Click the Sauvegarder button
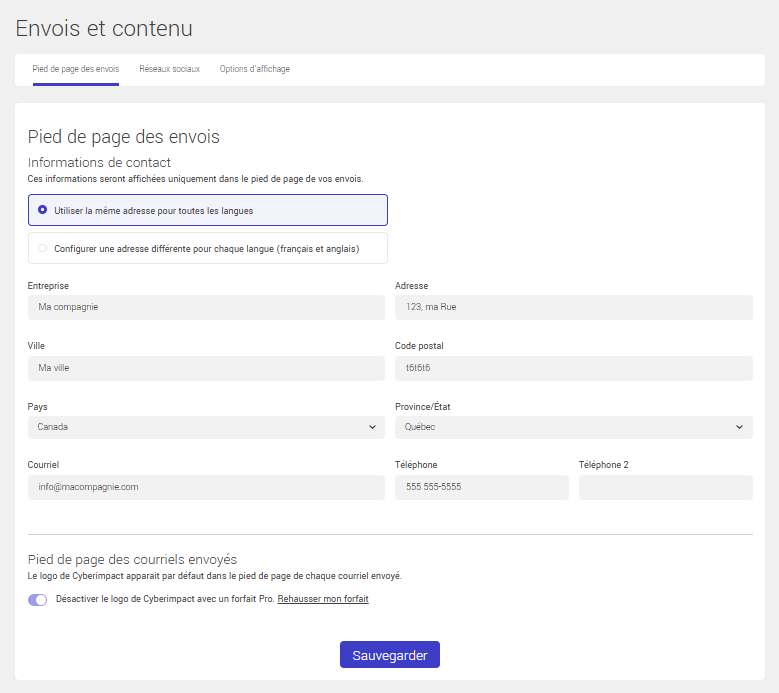 pyautogui.click(x=390, y=655)
